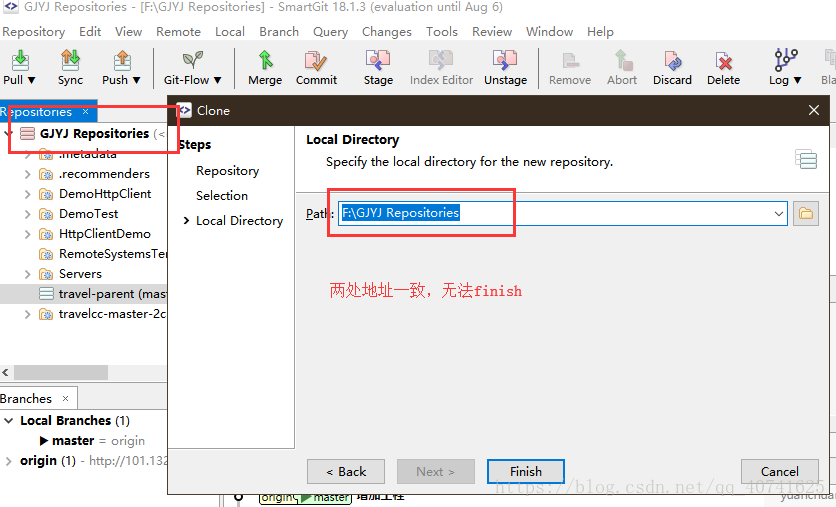
Task: Open the Tools menu
Action: 441,32
